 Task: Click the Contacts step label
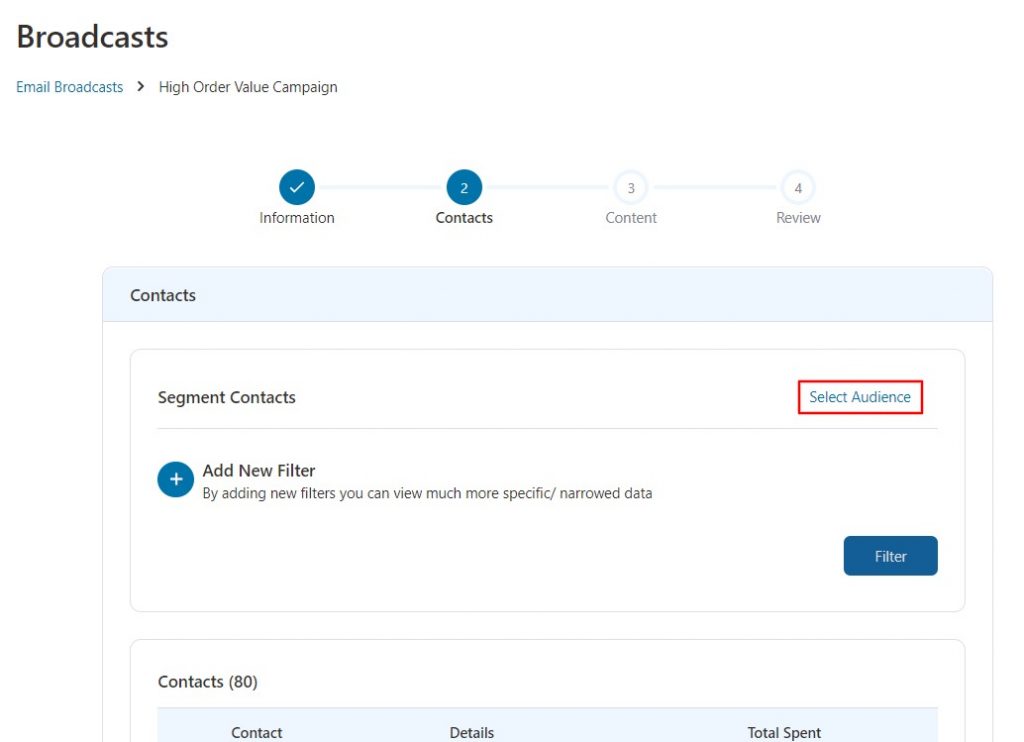464,218
